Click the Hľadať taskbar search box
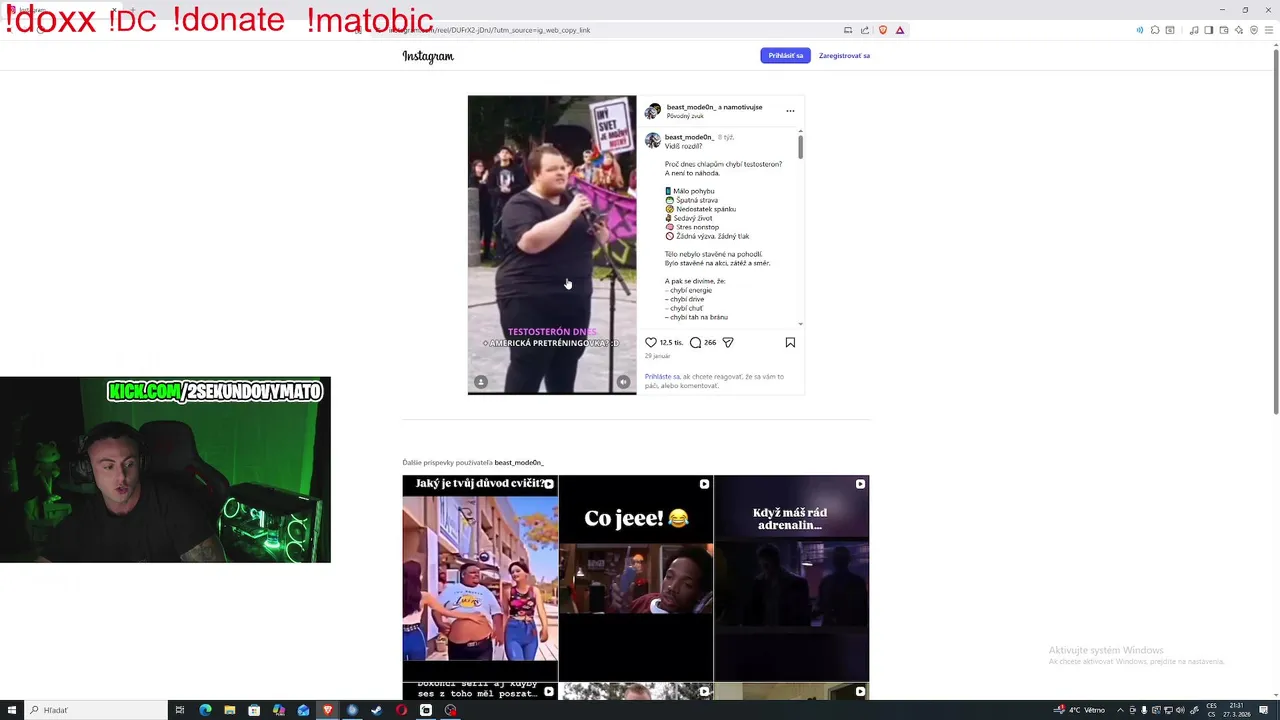 tap(96, 710)
